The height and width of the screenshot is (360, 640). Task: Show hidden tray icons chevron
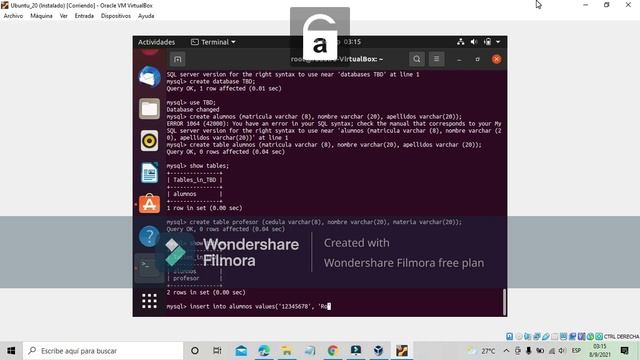tap(506, 351)
